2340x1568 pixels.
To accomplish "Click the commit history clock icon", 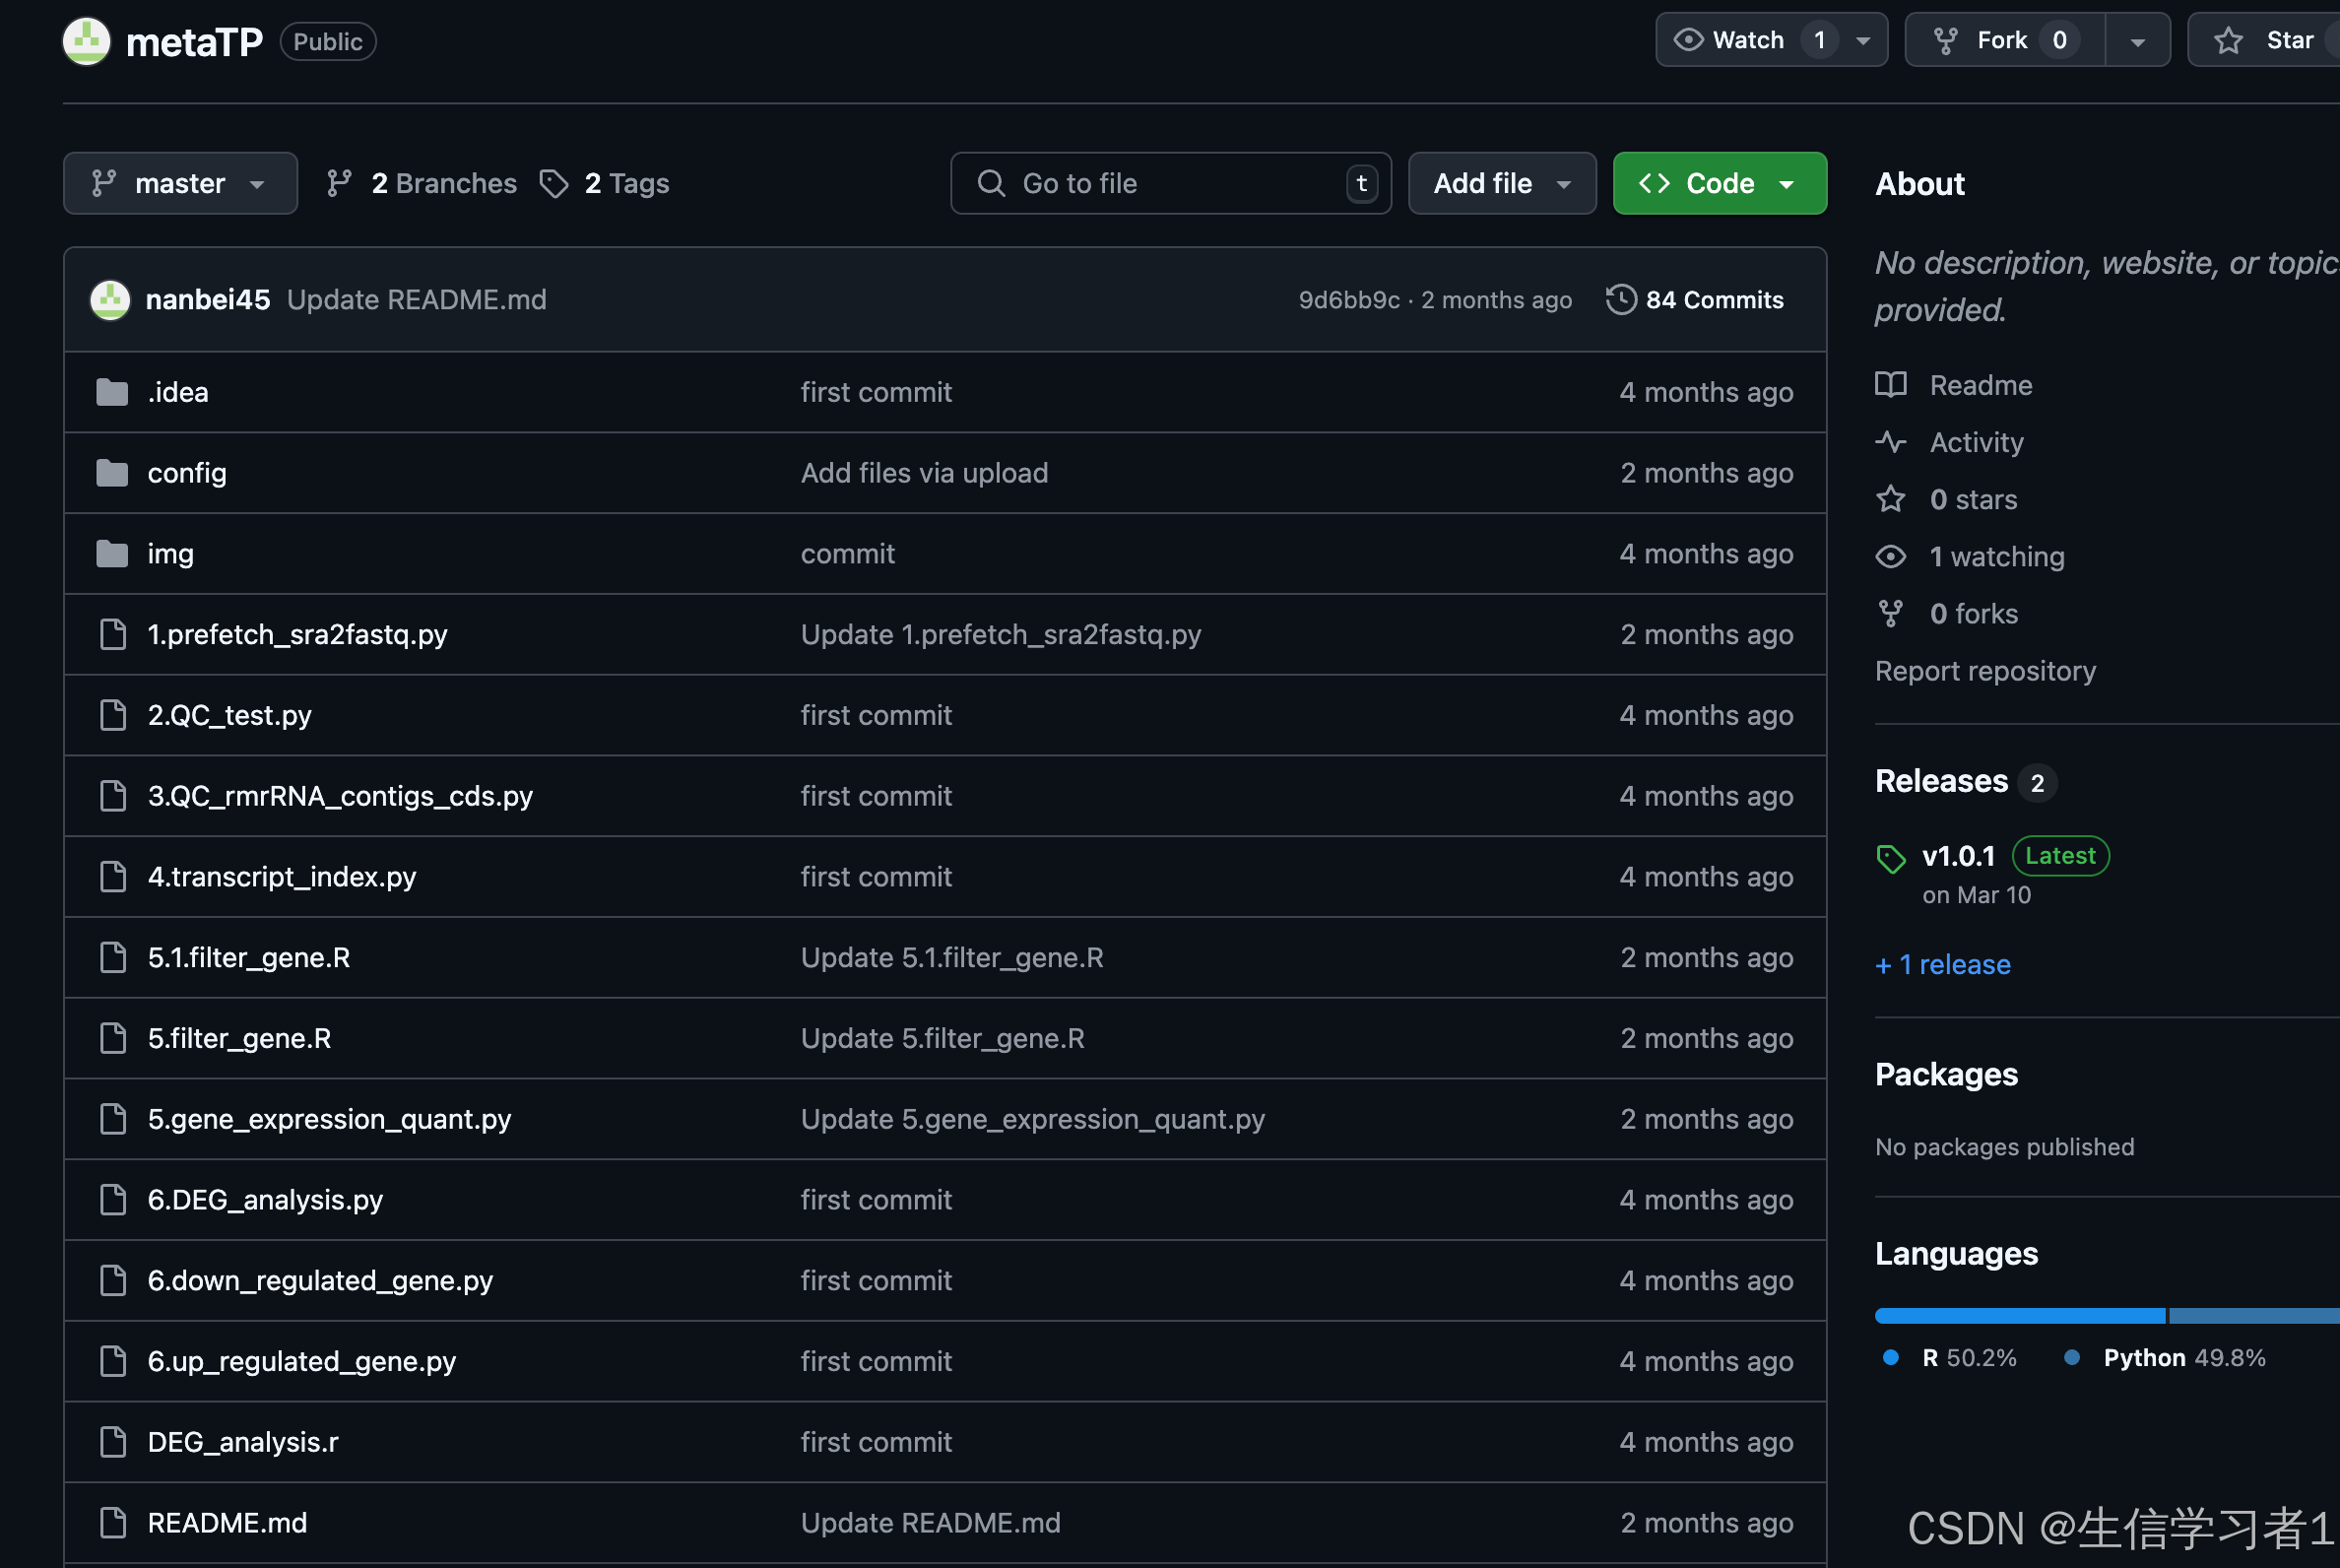I will pyautogui.click(x=1620, y=300).
